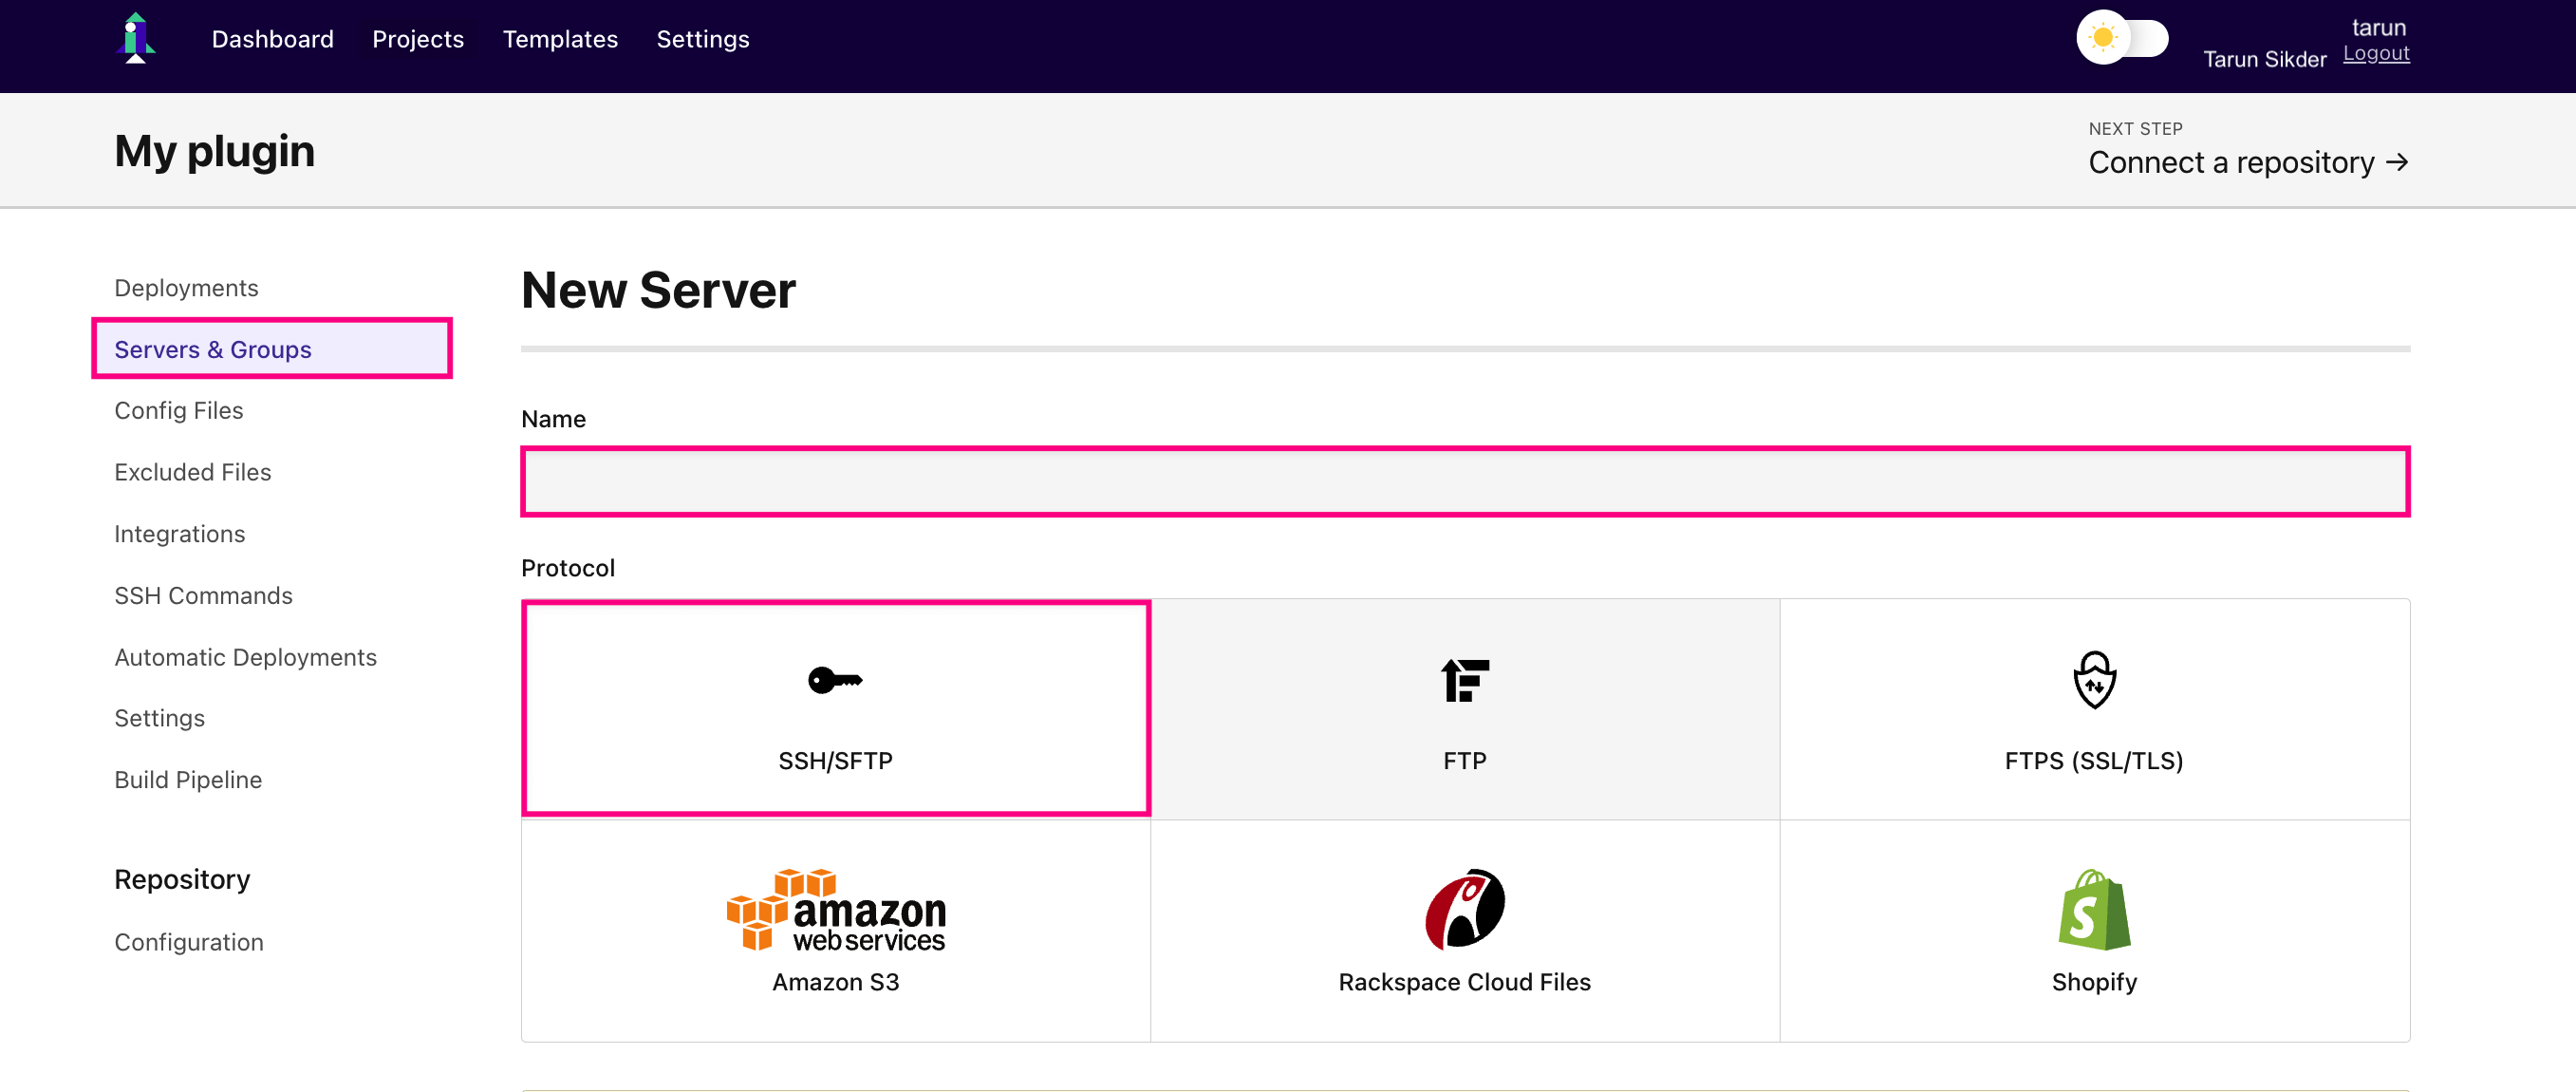Open the Dashboard menu item

[272, 39]
